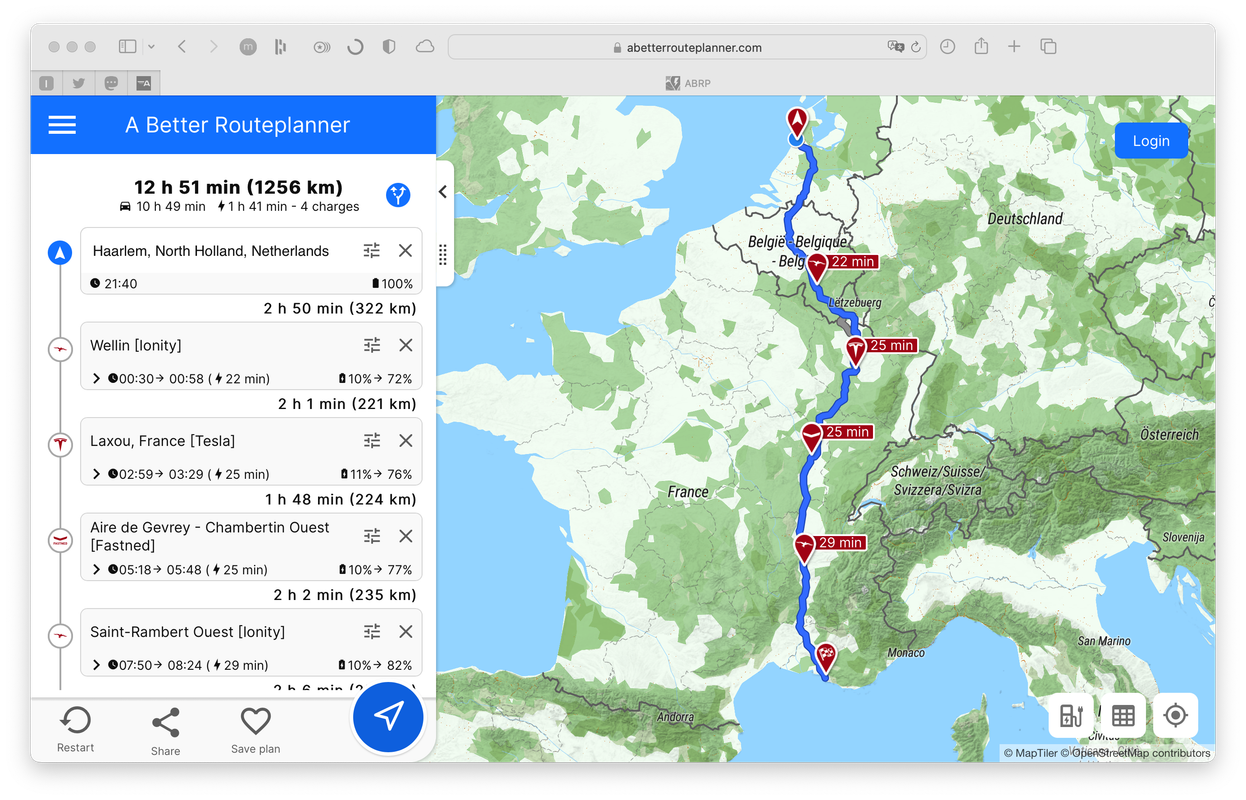Expand details of Saint-Rambert Ouest charging stop
This screenshot has height=800, width=1246.
[96, 665]
